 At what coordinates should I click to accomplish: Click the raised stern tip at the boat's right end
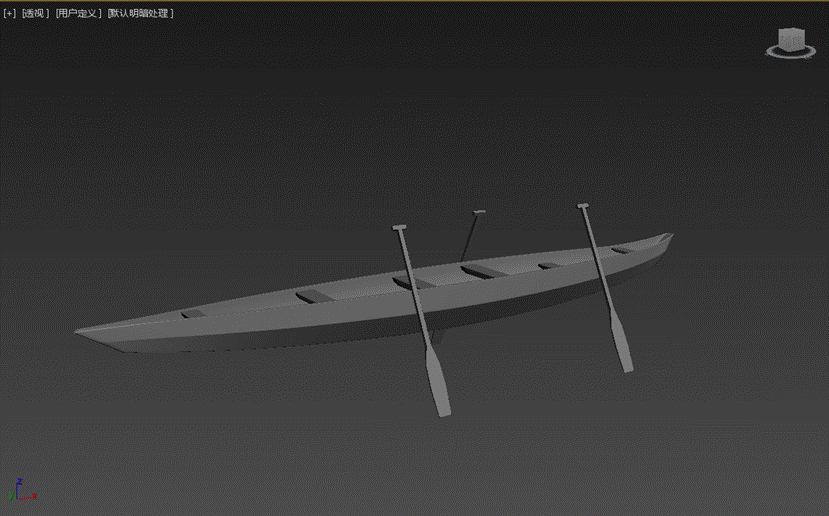pyautogui.click(x=667, y=238)
